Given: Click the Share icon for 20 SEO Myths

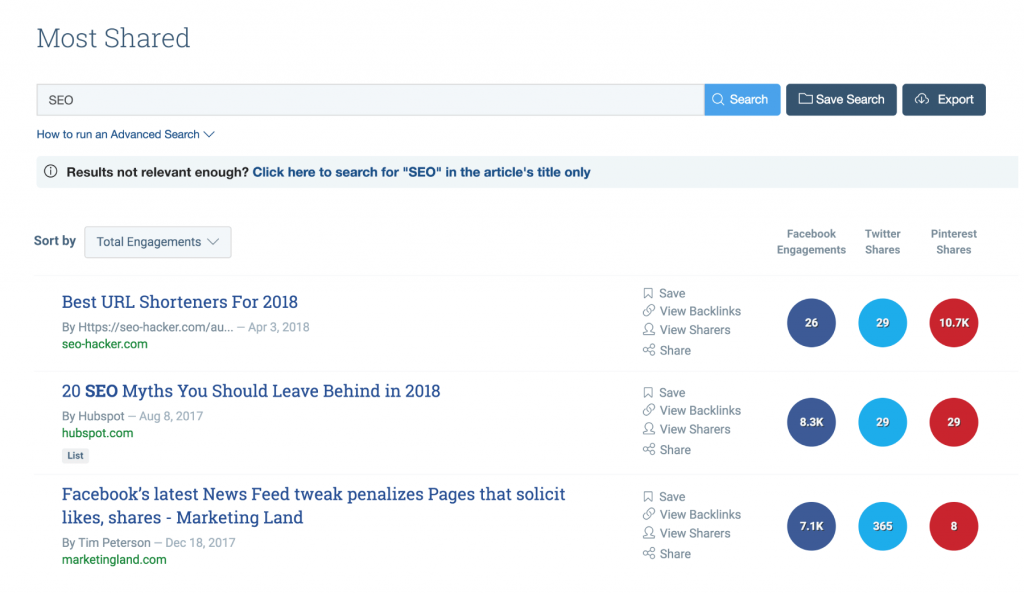Looking at the screenshot, I should click(648, 449).
